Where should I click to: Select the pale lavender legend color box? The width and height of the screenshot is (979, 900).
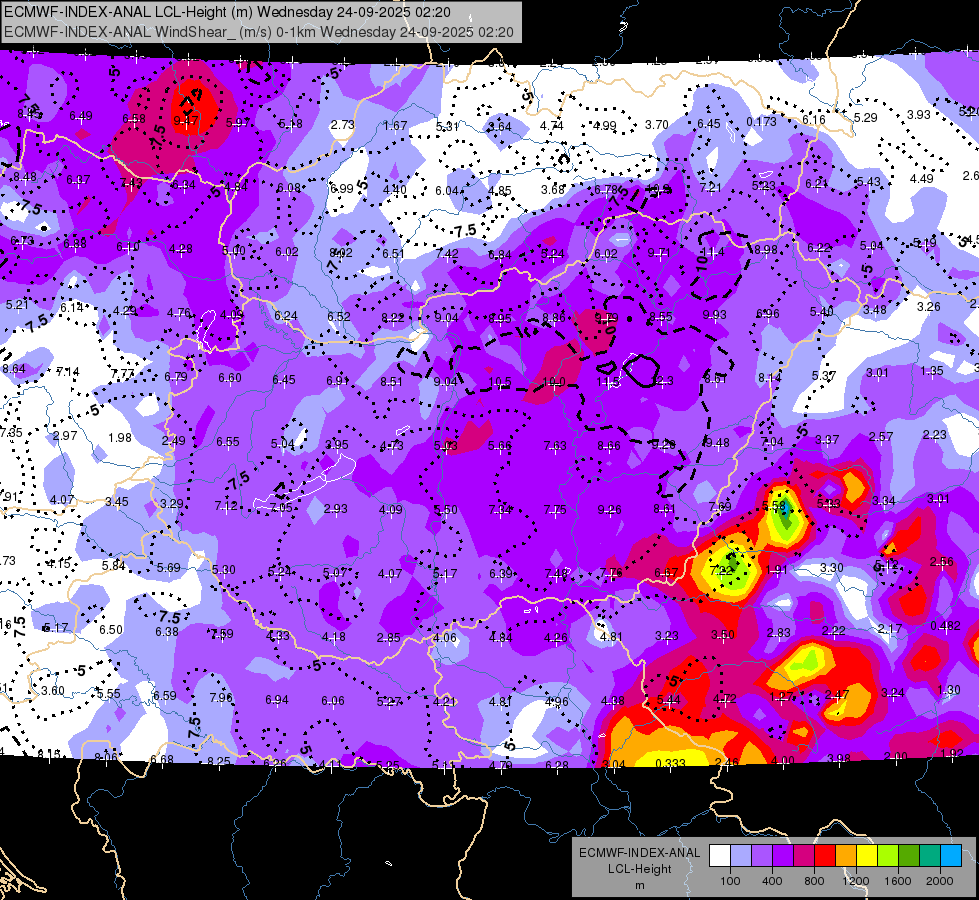click(x=741, y=855)
